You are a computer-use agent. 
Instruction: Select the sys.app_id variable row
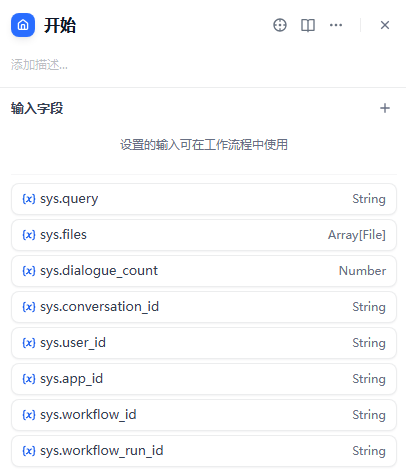(x=204, y=379)
